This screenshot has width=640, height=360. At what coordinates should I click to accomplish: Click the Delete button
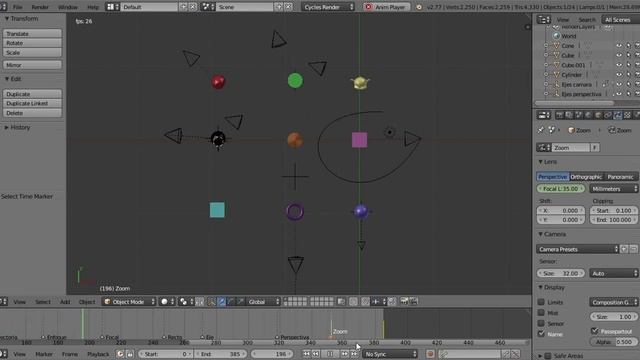[32, 113]
